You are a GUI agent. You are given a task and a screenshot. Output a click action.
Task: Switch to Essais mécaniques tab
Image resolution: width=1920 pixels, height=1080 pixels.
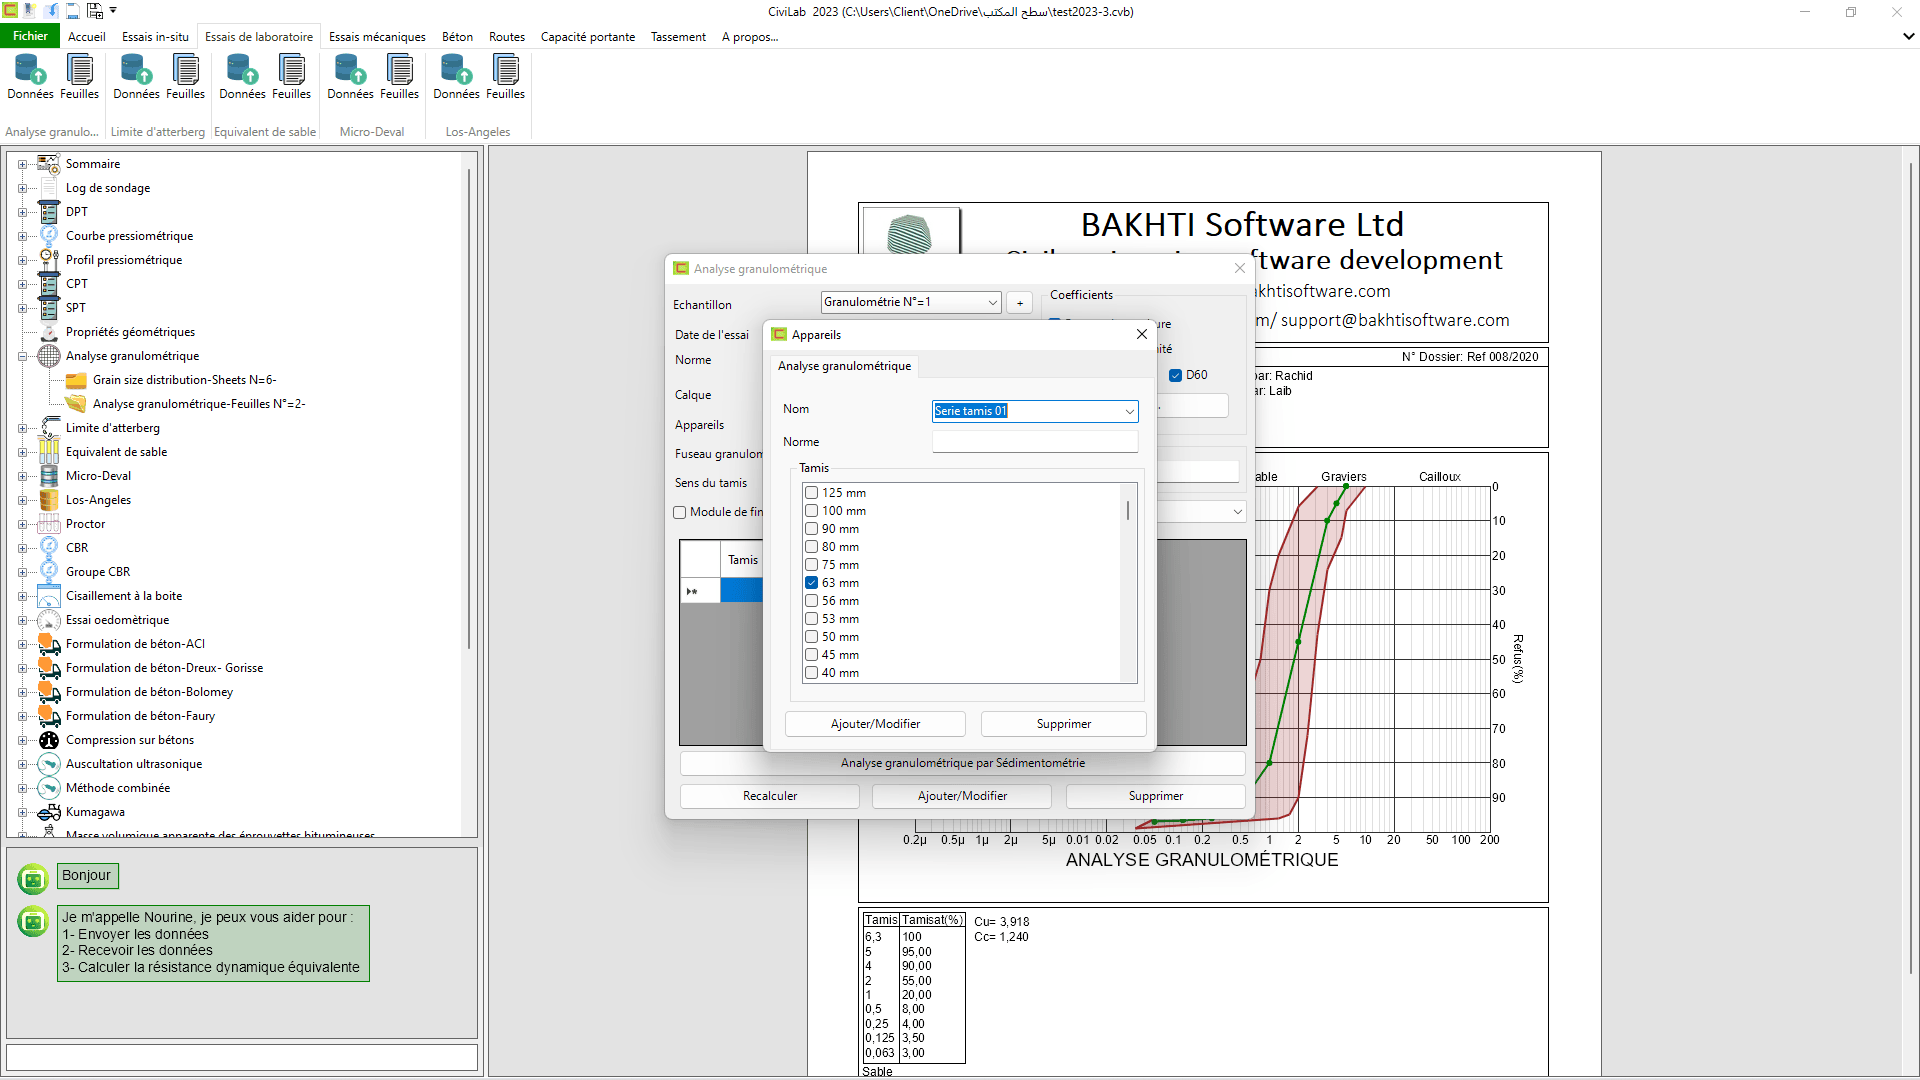377,37
